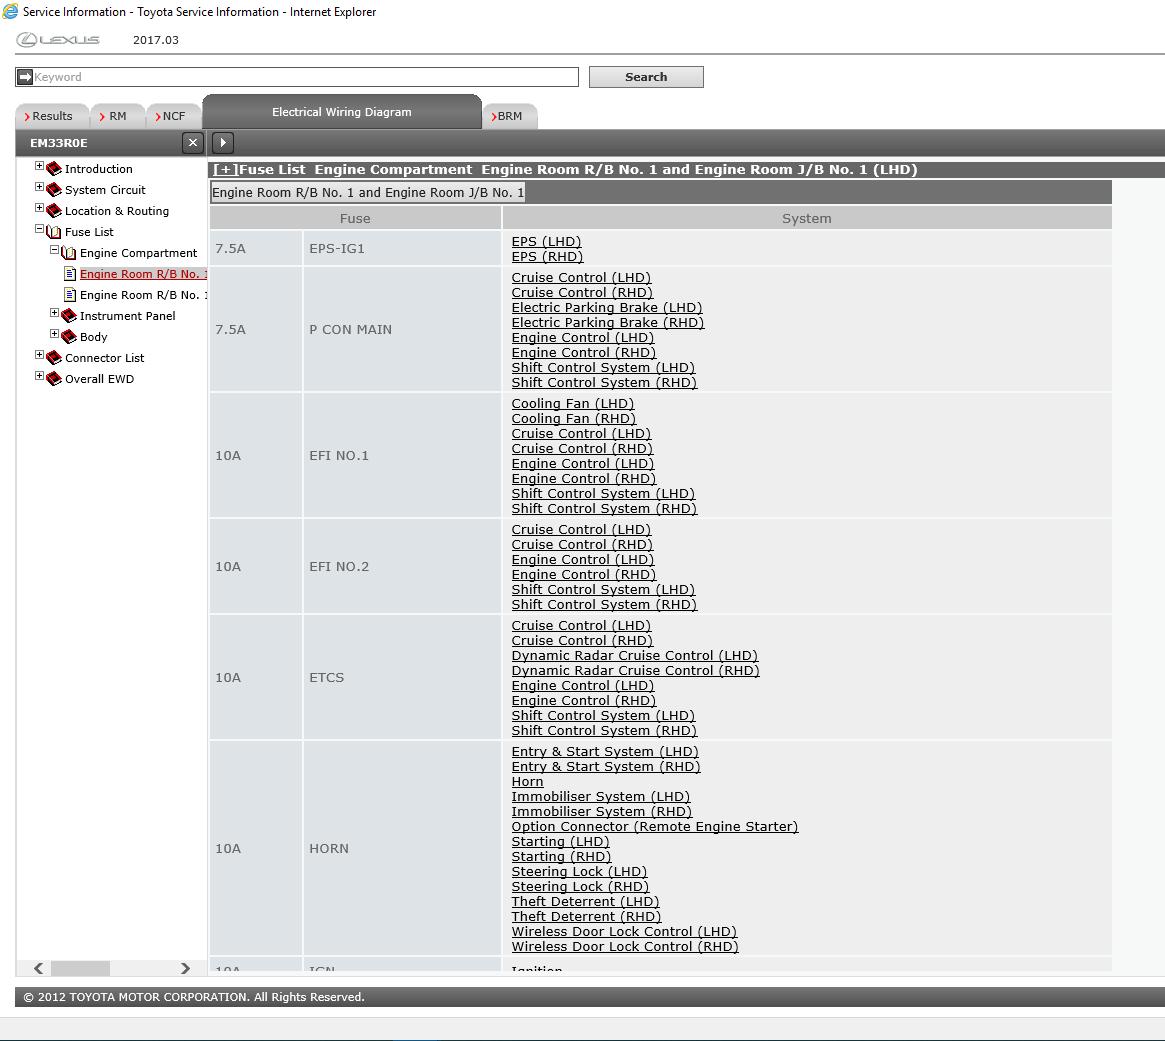Open Entry & Start System (LHD) link
This screenshot has width=1165, height=1041.
tap(605, 751)
